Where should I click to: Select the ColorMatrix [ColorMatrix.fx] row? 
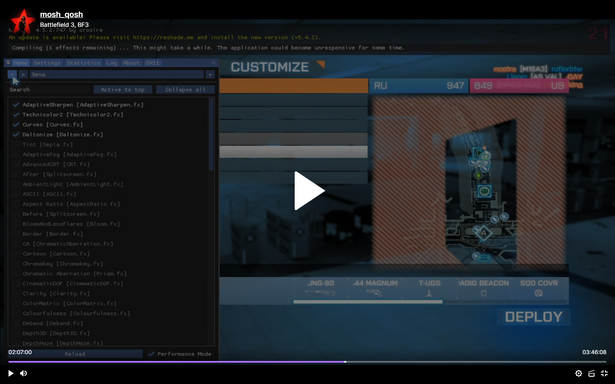(69, 303)
